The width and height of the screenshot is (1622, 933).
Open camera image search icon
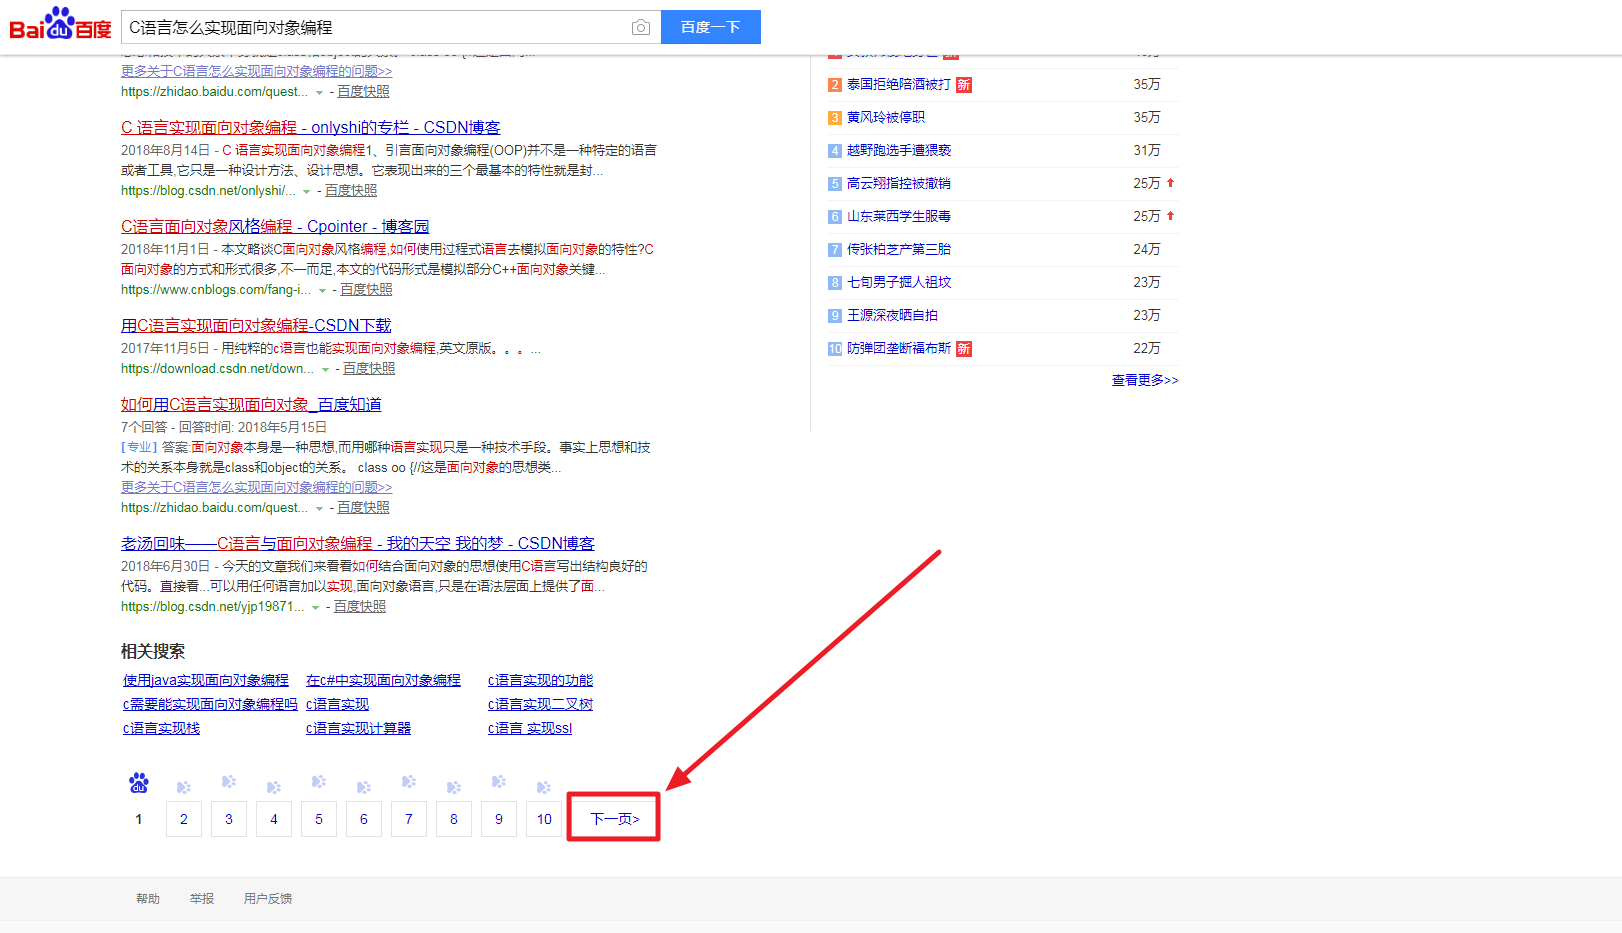tap(641, 27)
